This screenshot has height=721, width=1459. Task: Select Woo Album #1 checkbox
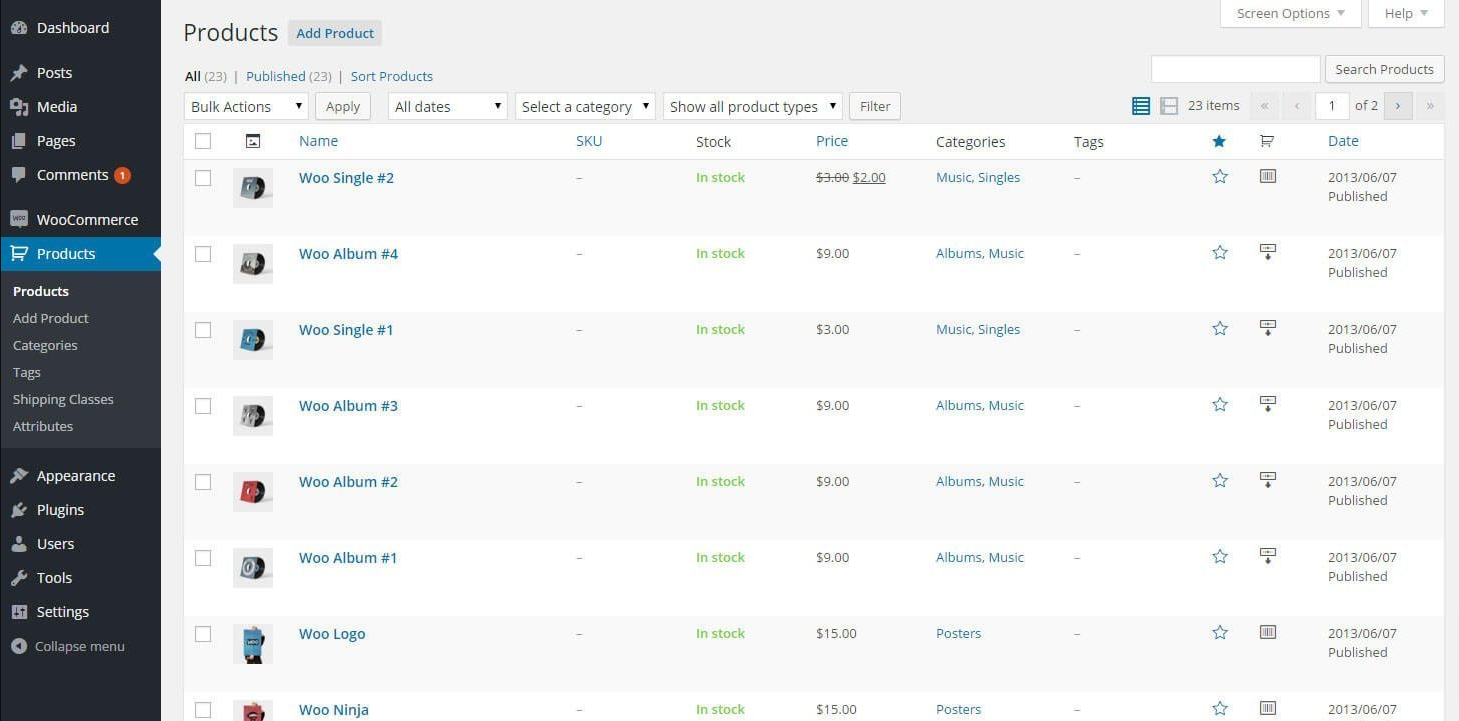pyautogui.click(x=203, y=558)
